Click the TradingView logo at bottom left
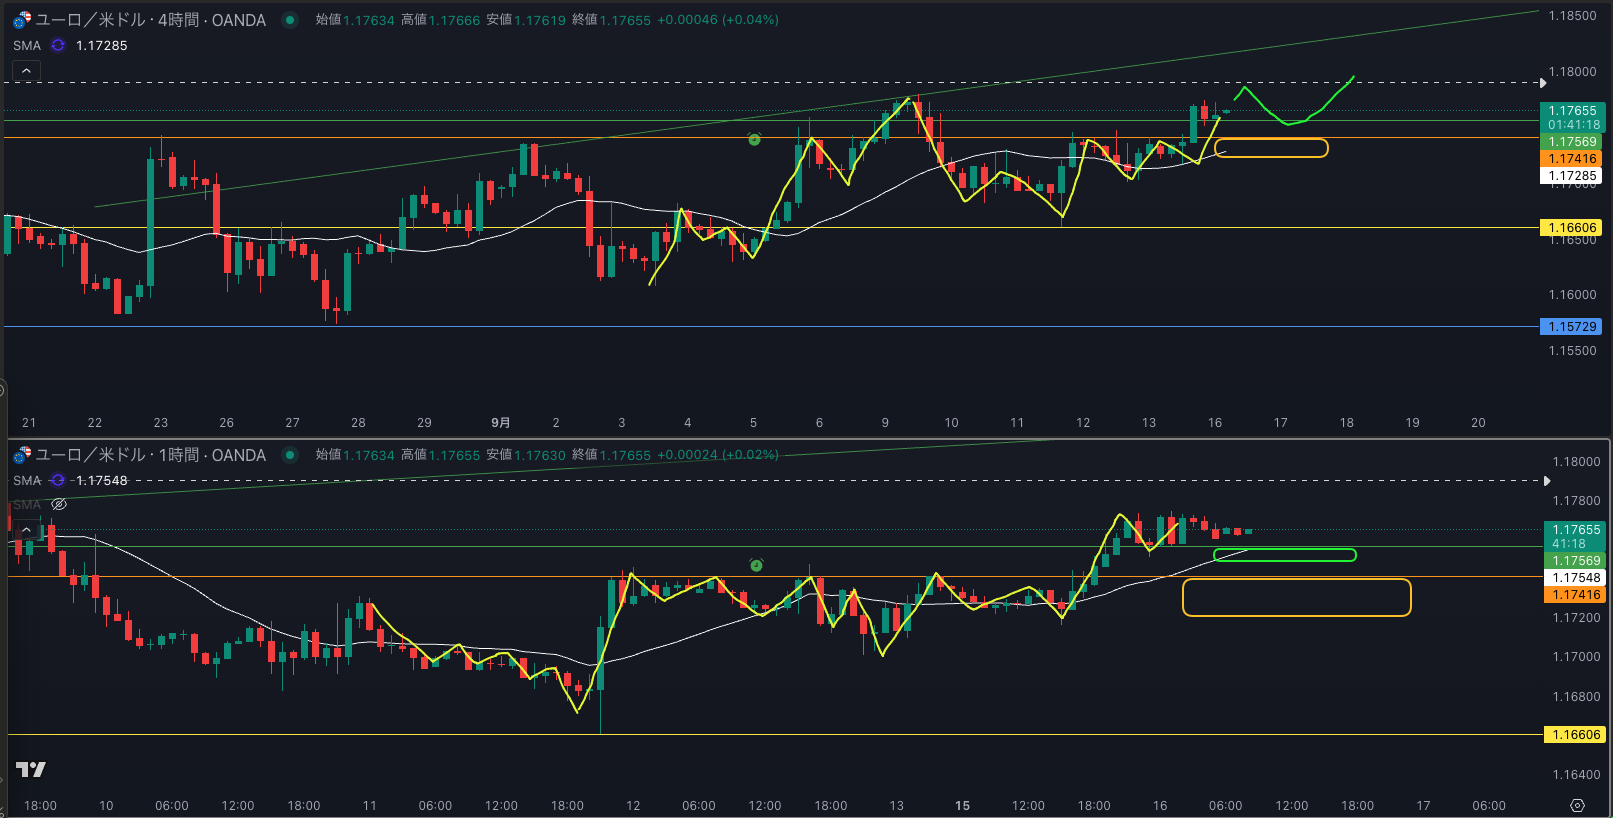Image resolution: width=1613 pixels, height=818 pixels. tap(31, 769)
